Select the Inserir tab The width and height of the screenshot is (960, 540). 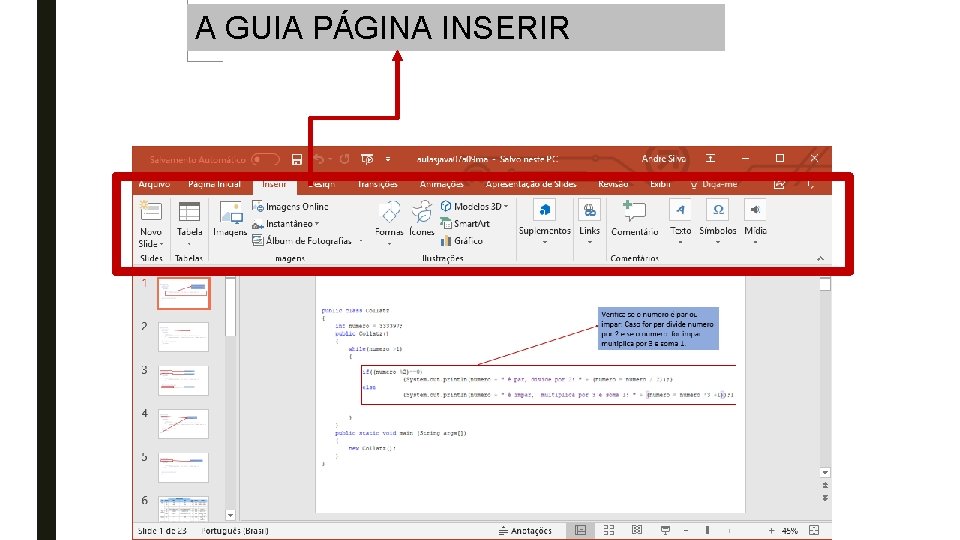pyautogui.click(x=274, y=184)
